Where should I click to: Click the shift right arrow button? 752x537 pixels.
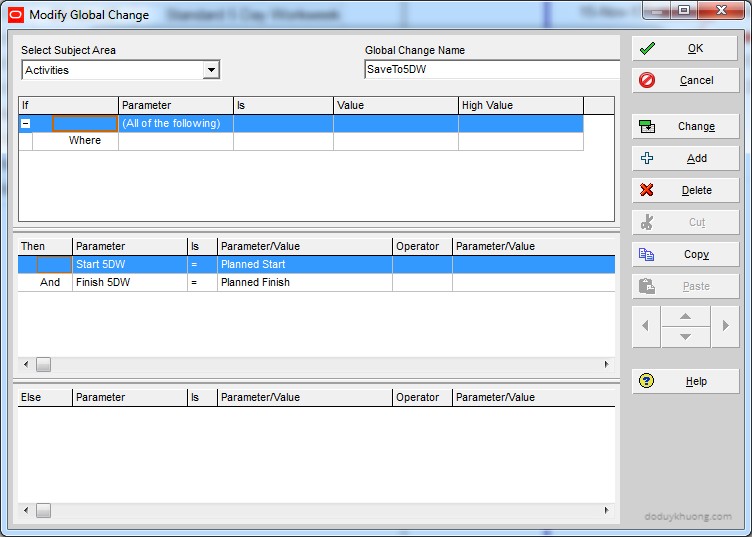pos(725,326)
